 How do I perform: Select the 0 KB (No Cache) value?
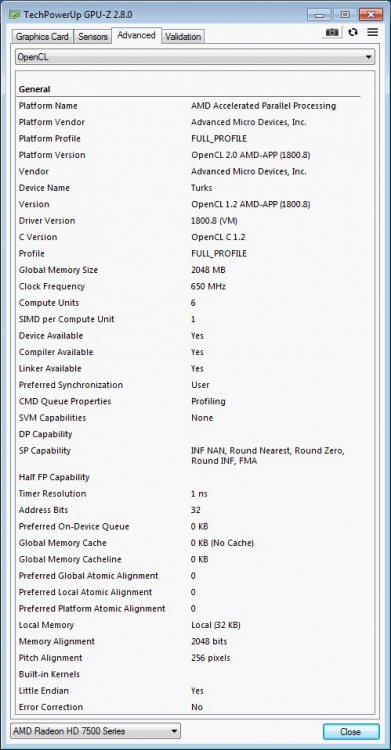(x=223, y=543)
